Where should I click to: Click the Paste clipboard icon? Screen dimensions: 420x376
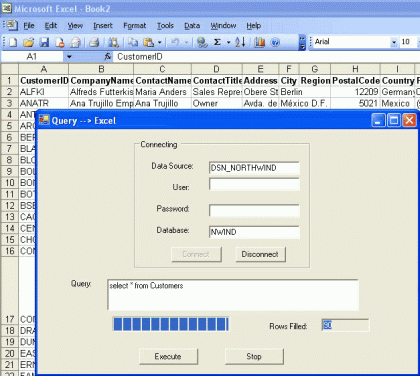click(149, 42)
